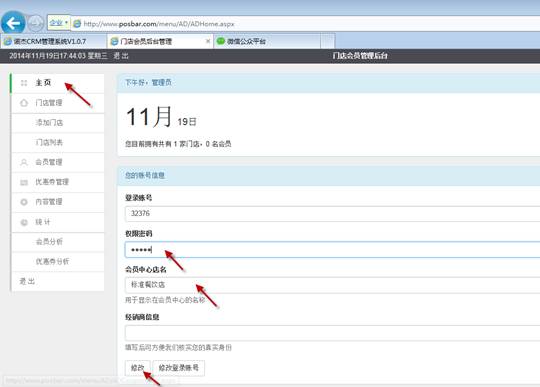Click the 下午好 管理员 greeting header

(329, 83)
